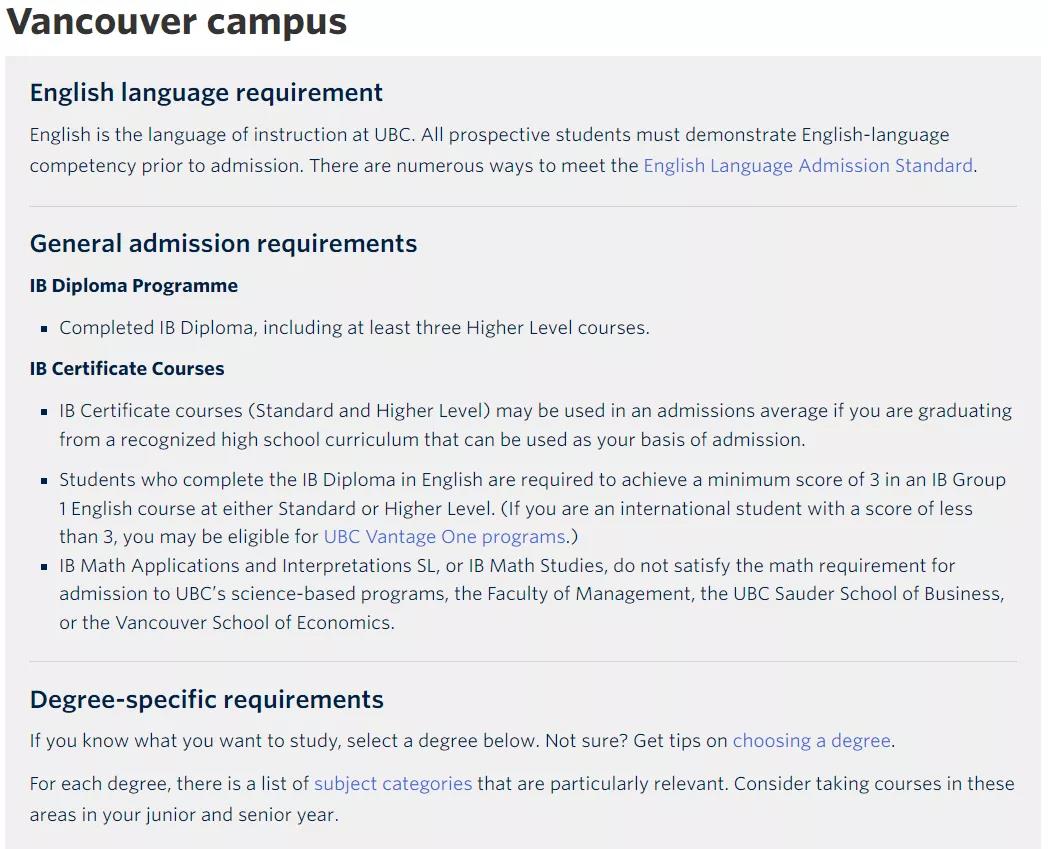Image resolution: width=1048 pixels, height=849 pixels.
Task: Open the English Language Admission Standard link
Action: 807,166
